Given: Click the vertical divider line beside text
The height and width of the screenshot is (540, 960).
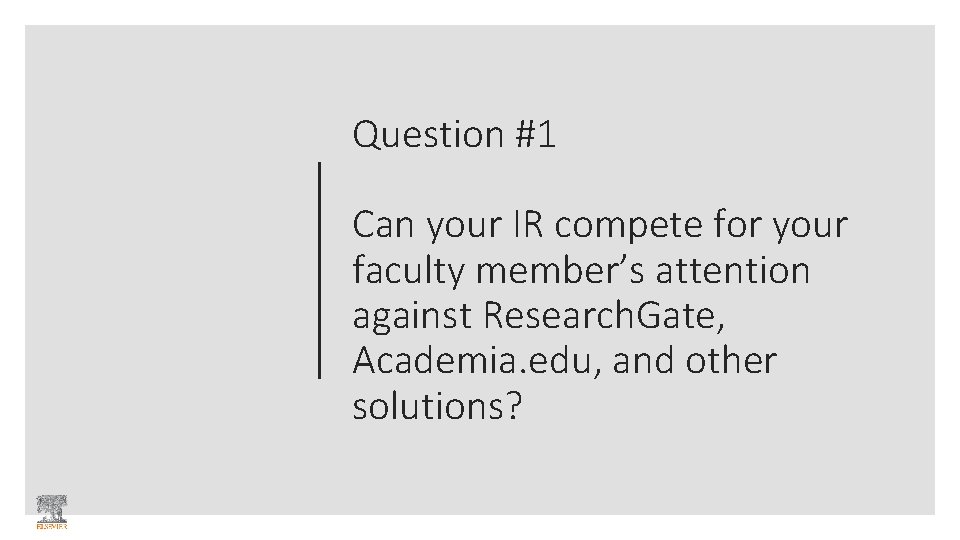Looking at the screenshot, I should pyautogui.click(x=319, y=270).
